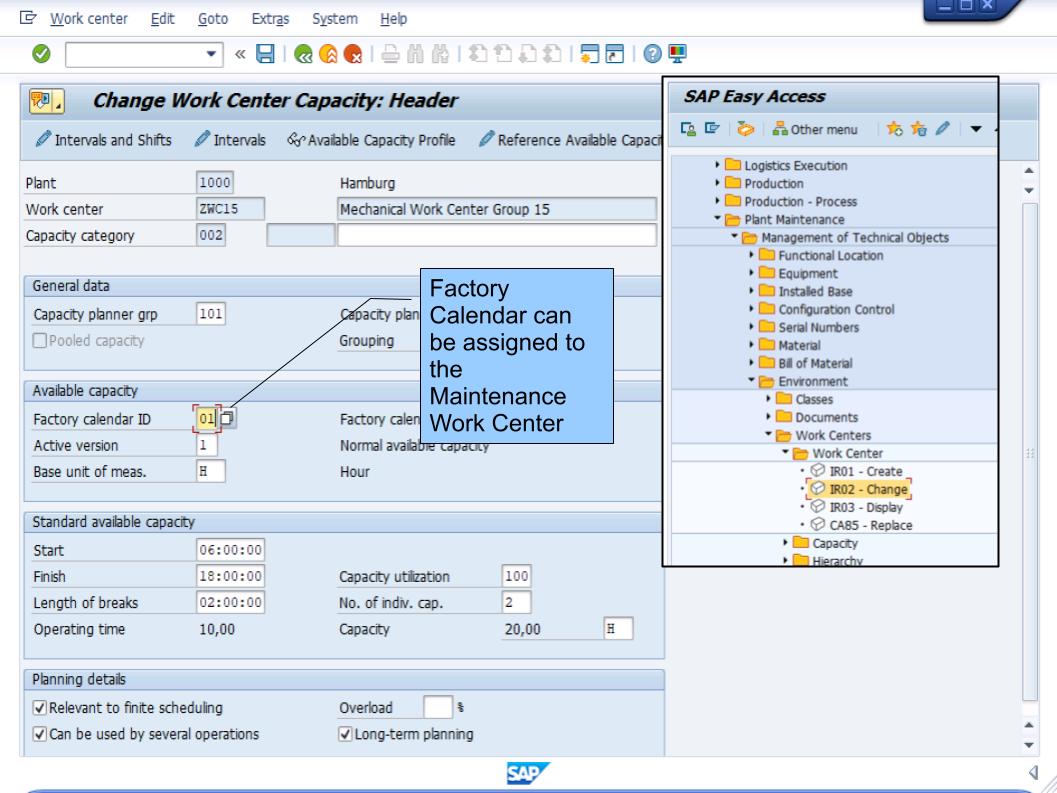Collapse the command field with double chevron
This screenshot has height=793, width=1057.
239,54
